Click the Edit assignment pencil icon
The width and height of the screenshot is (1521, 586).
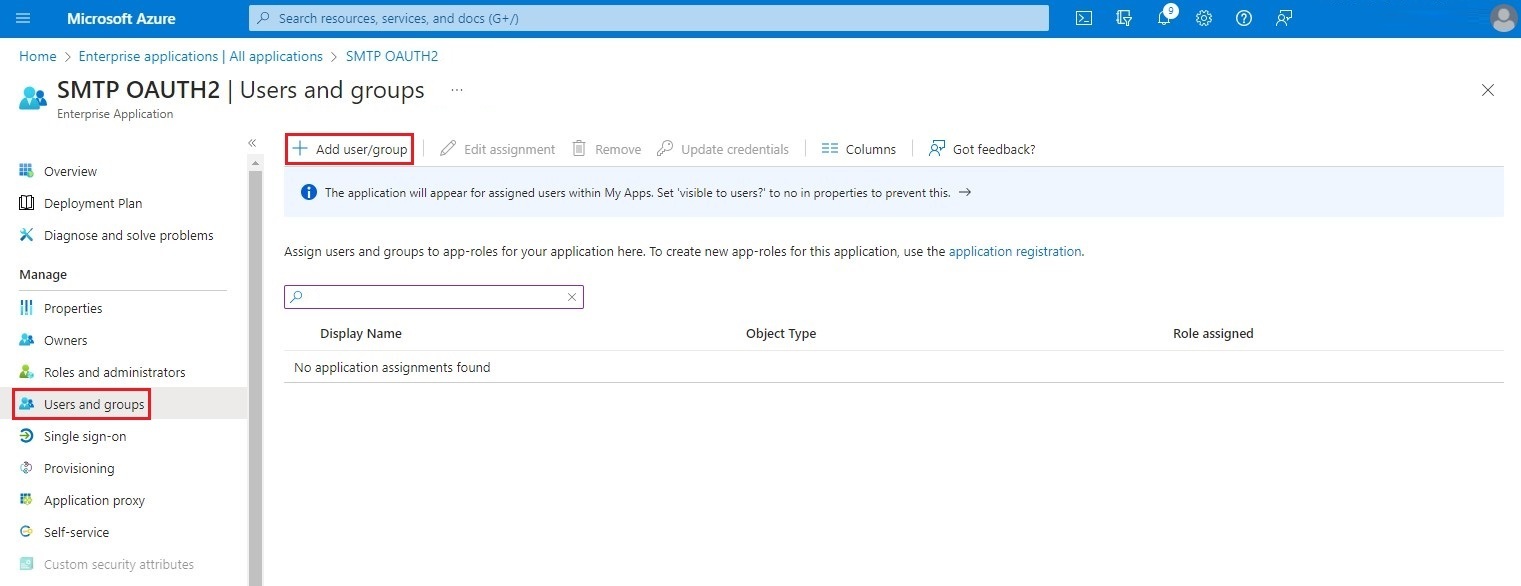point(446,148)
